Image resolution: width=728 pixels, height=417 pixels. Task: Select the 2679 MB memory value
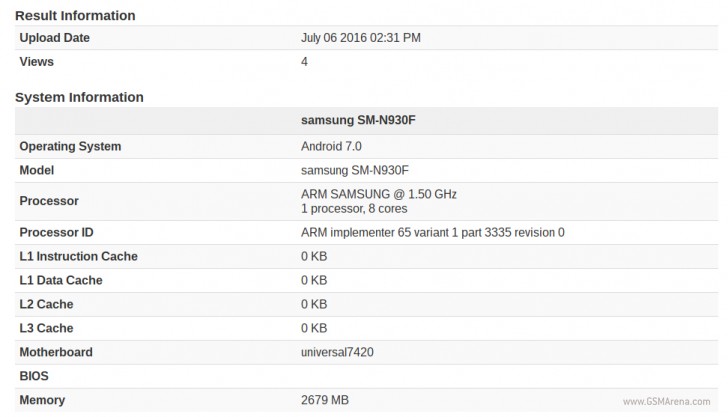click(x=324, y=400)
